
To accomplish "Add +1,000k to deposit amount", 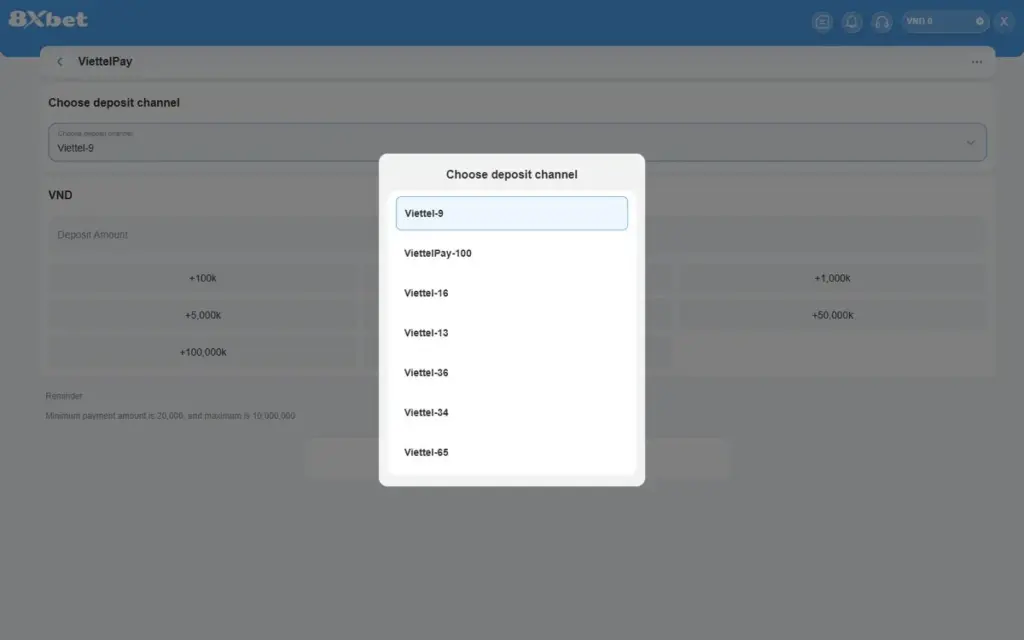I will coord(832,278).
